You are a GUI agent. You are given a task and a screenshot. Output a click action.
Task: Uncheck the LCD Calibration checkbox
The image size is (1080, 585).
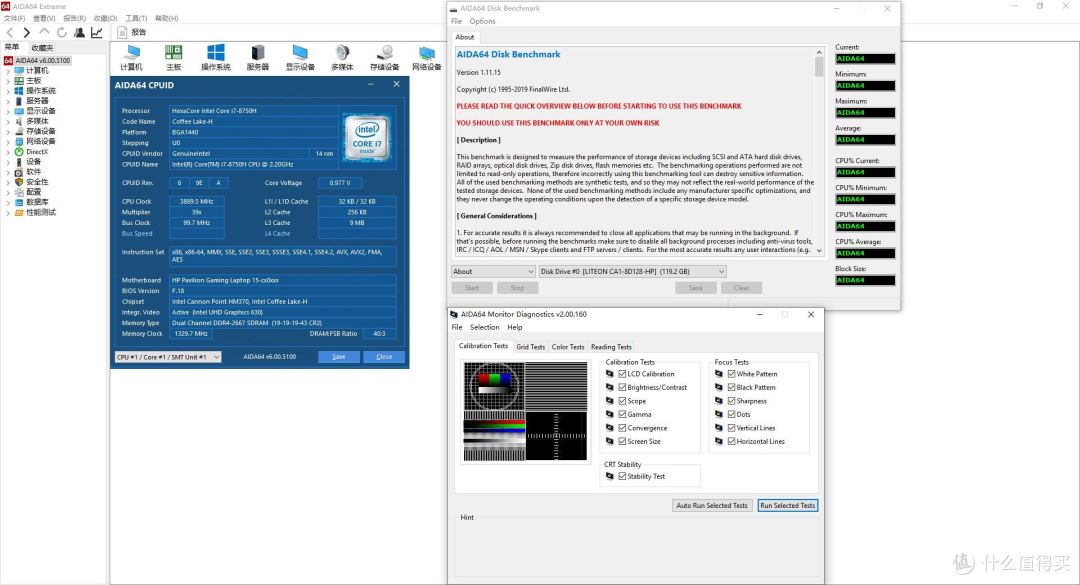tap(622, 374)
